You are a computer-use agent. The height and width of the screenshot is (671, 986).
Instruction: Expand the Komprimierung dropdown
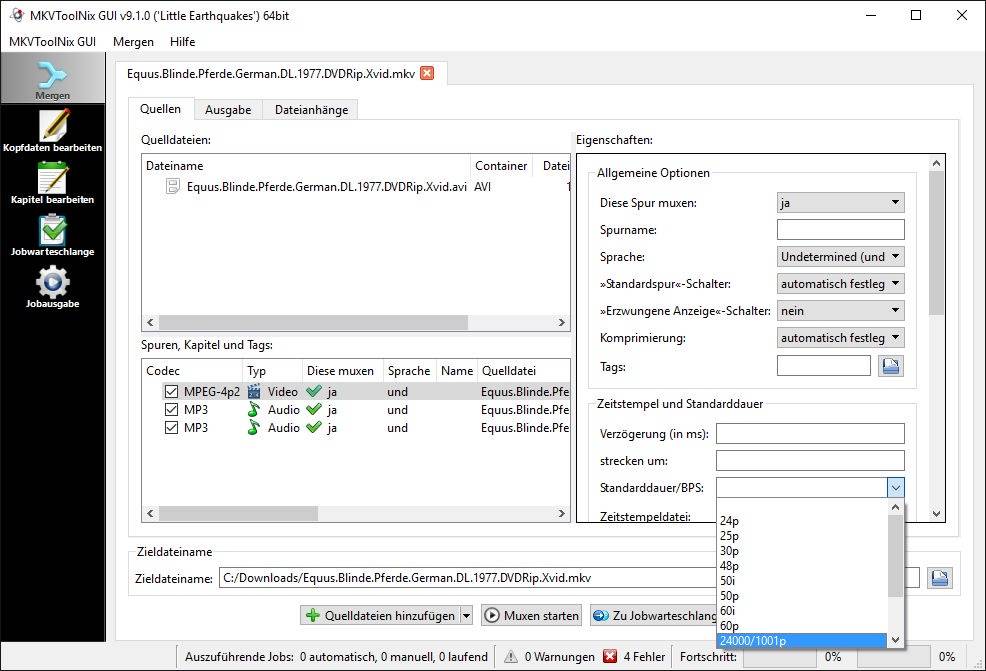[x=840, y=338]
